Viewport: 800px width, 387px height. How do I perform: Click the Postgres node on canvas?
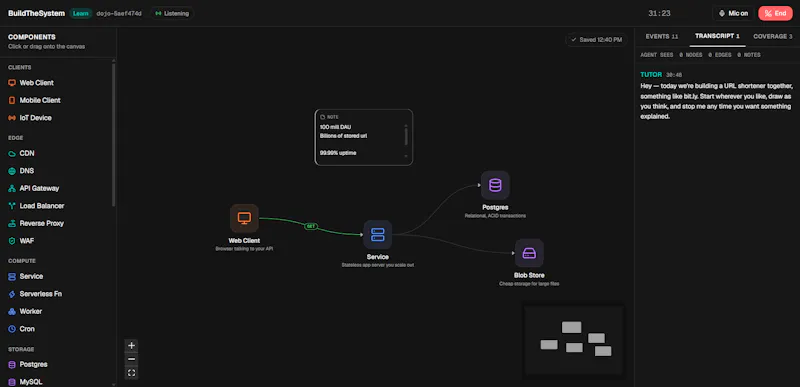click(x=495, y=185)
